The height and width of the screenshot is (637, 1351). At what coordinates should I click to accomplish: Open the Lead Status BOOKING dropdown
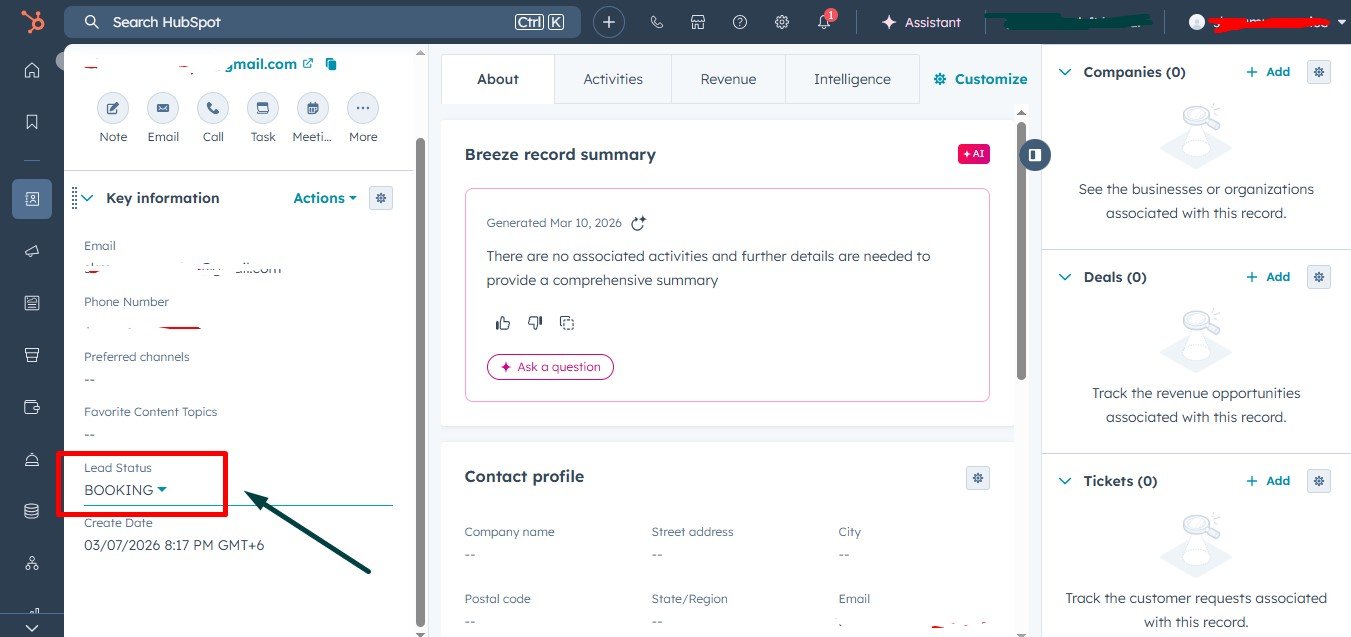click(126, 490)
